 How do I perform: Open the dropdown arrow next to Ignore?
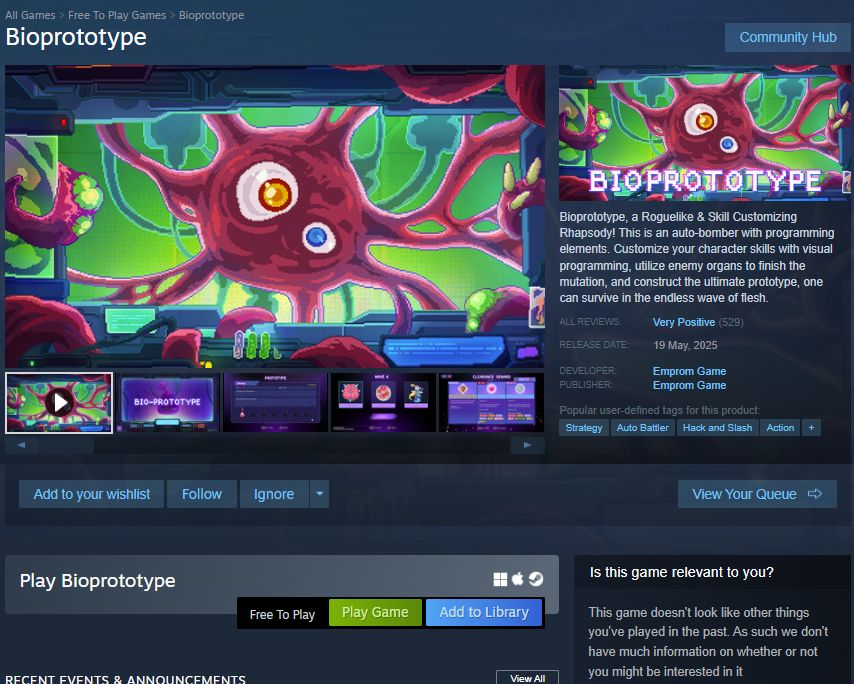click(319, 494)
